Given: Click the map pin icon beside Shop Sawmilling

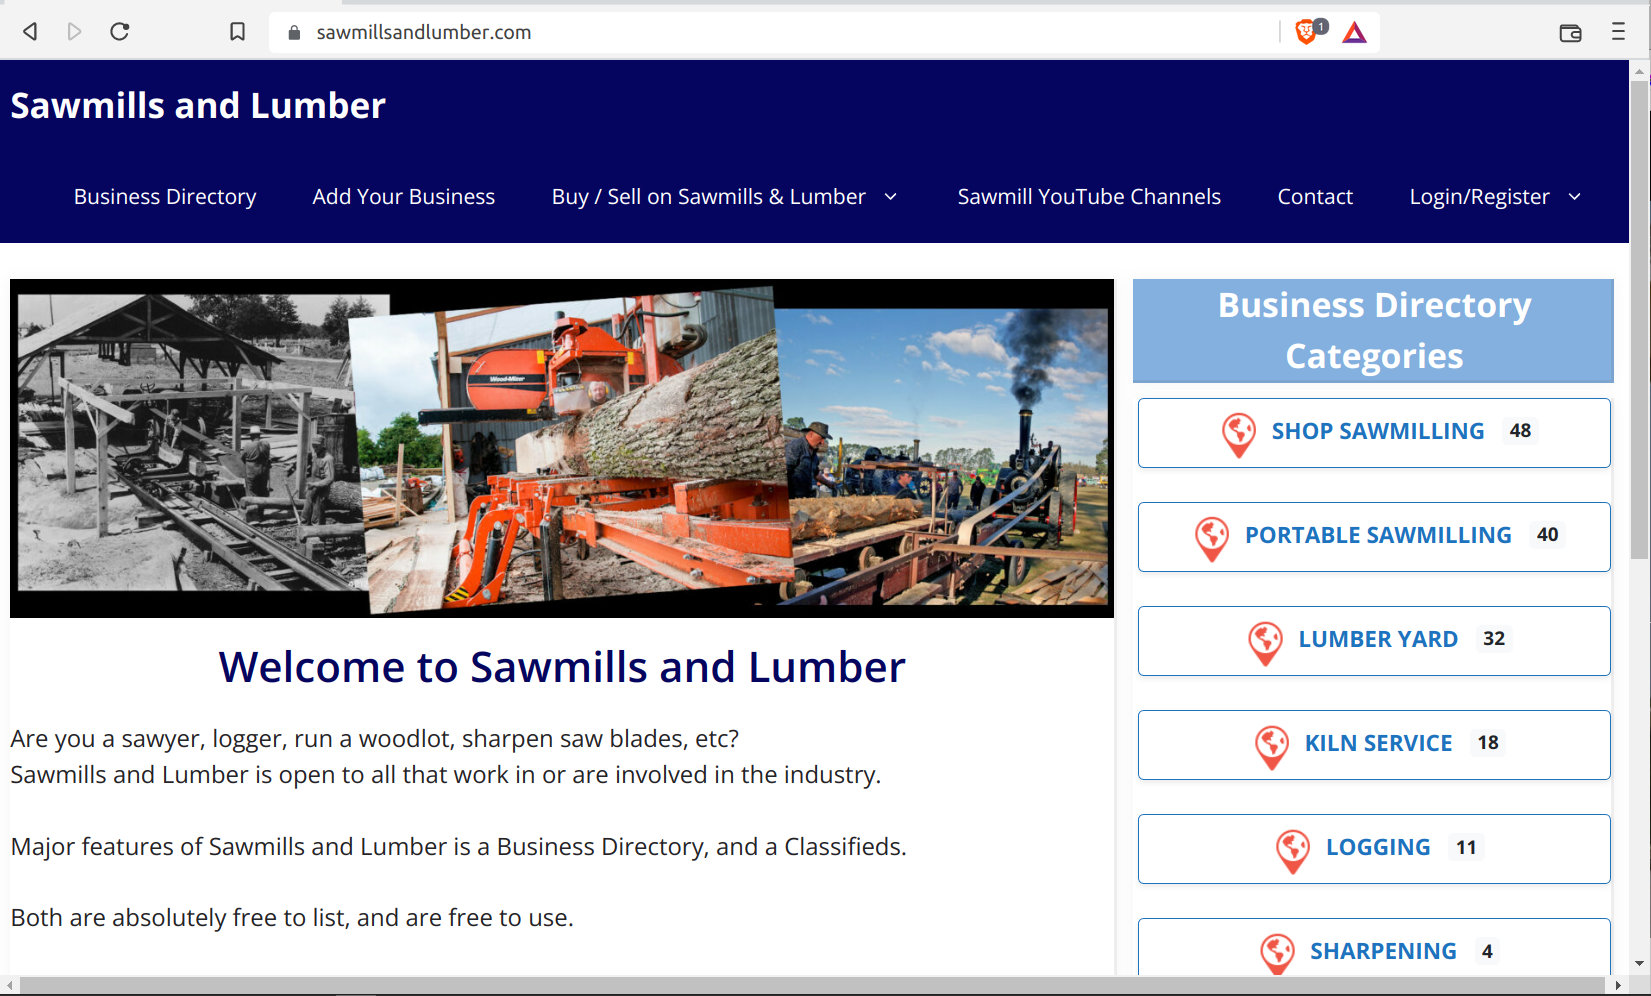Looking at the screenshot, I should click(x=1238, y=435).
